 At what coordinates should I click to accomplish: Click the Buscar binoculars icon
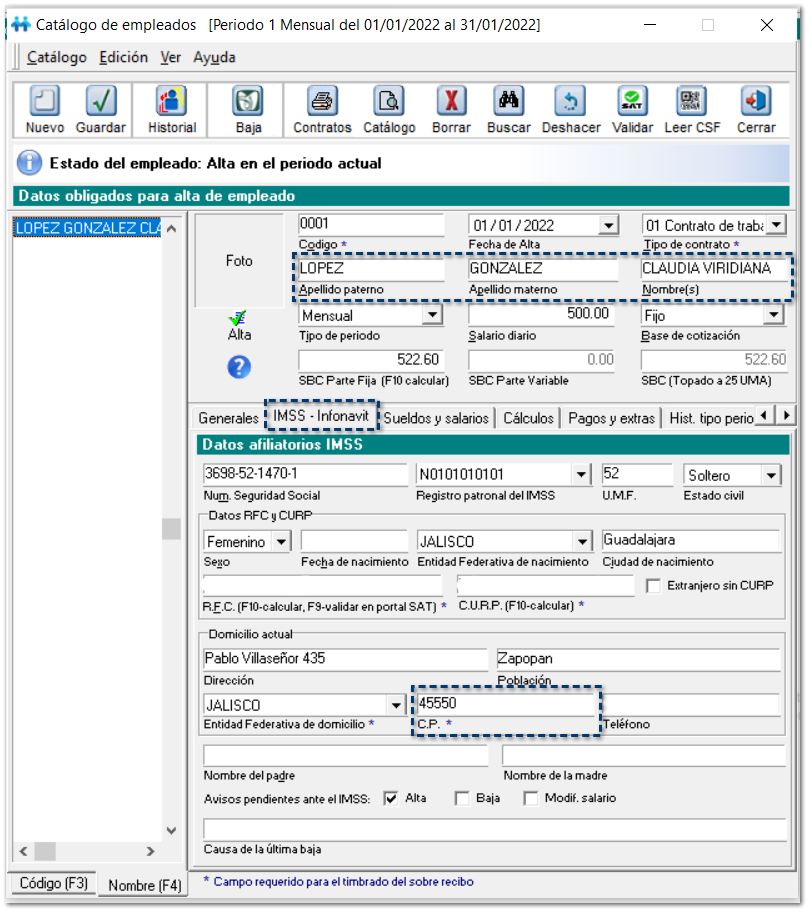(508, 101)
